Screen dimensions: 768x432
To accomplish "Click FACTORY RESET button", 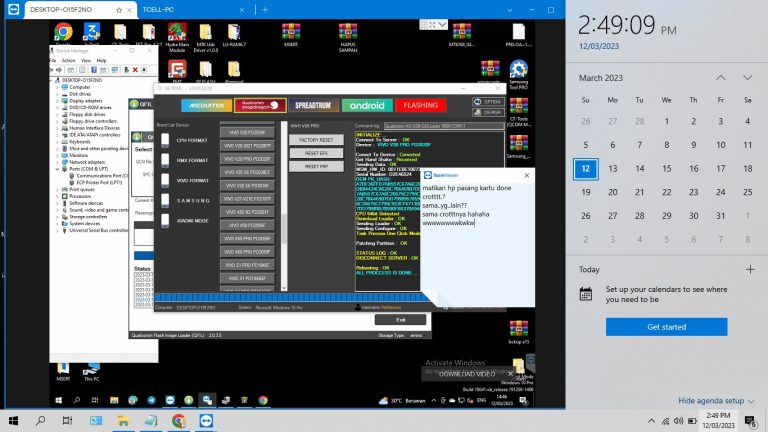I will tap(316, 140).
